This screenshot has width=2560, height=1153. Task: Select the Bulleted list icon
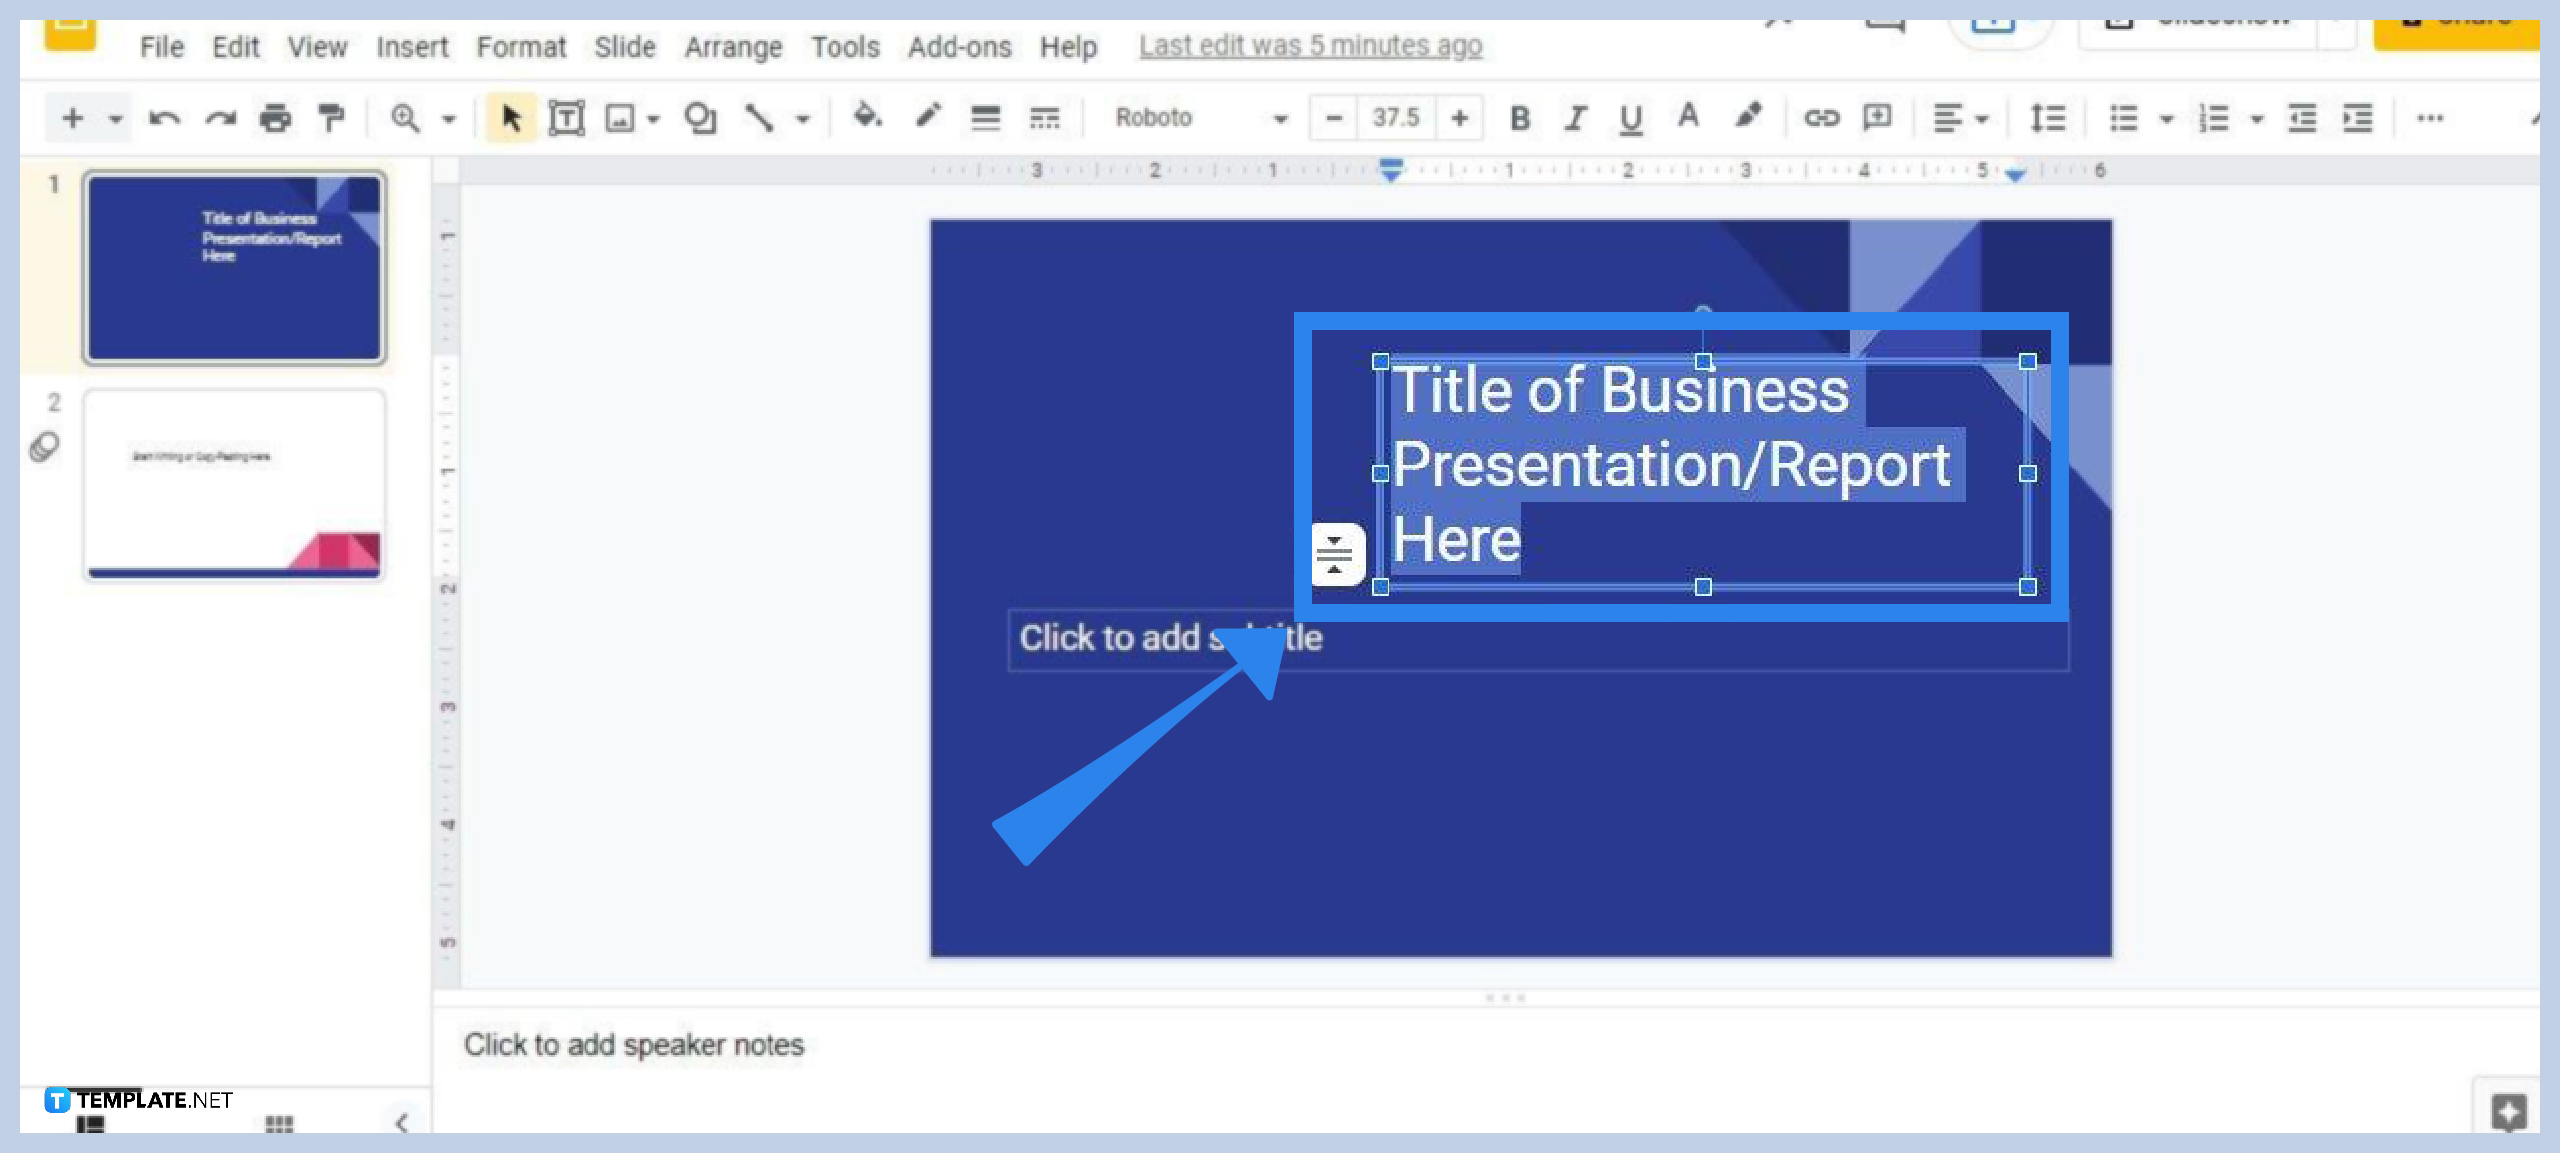2131,116
